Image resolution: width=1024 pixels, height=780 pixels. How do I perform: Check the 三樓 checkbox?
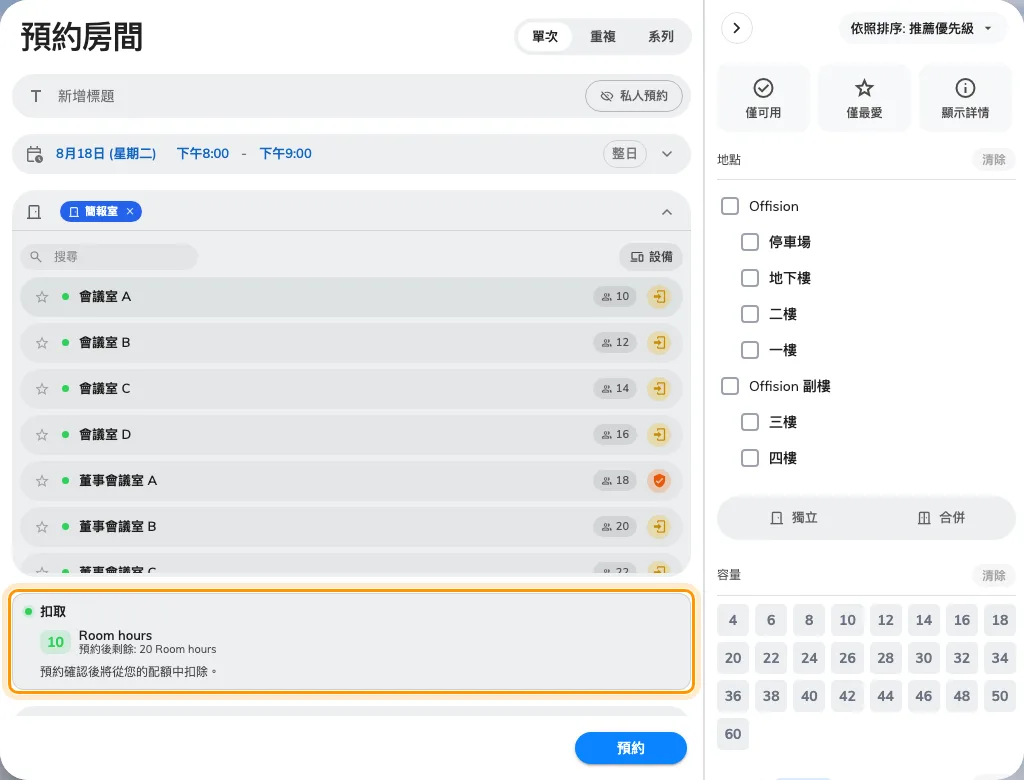click(x=750, y=422)
